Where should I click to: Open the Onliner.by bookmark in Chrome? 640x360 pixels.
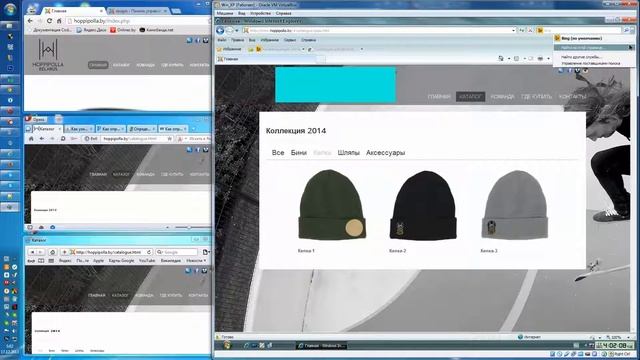[123, 30]
